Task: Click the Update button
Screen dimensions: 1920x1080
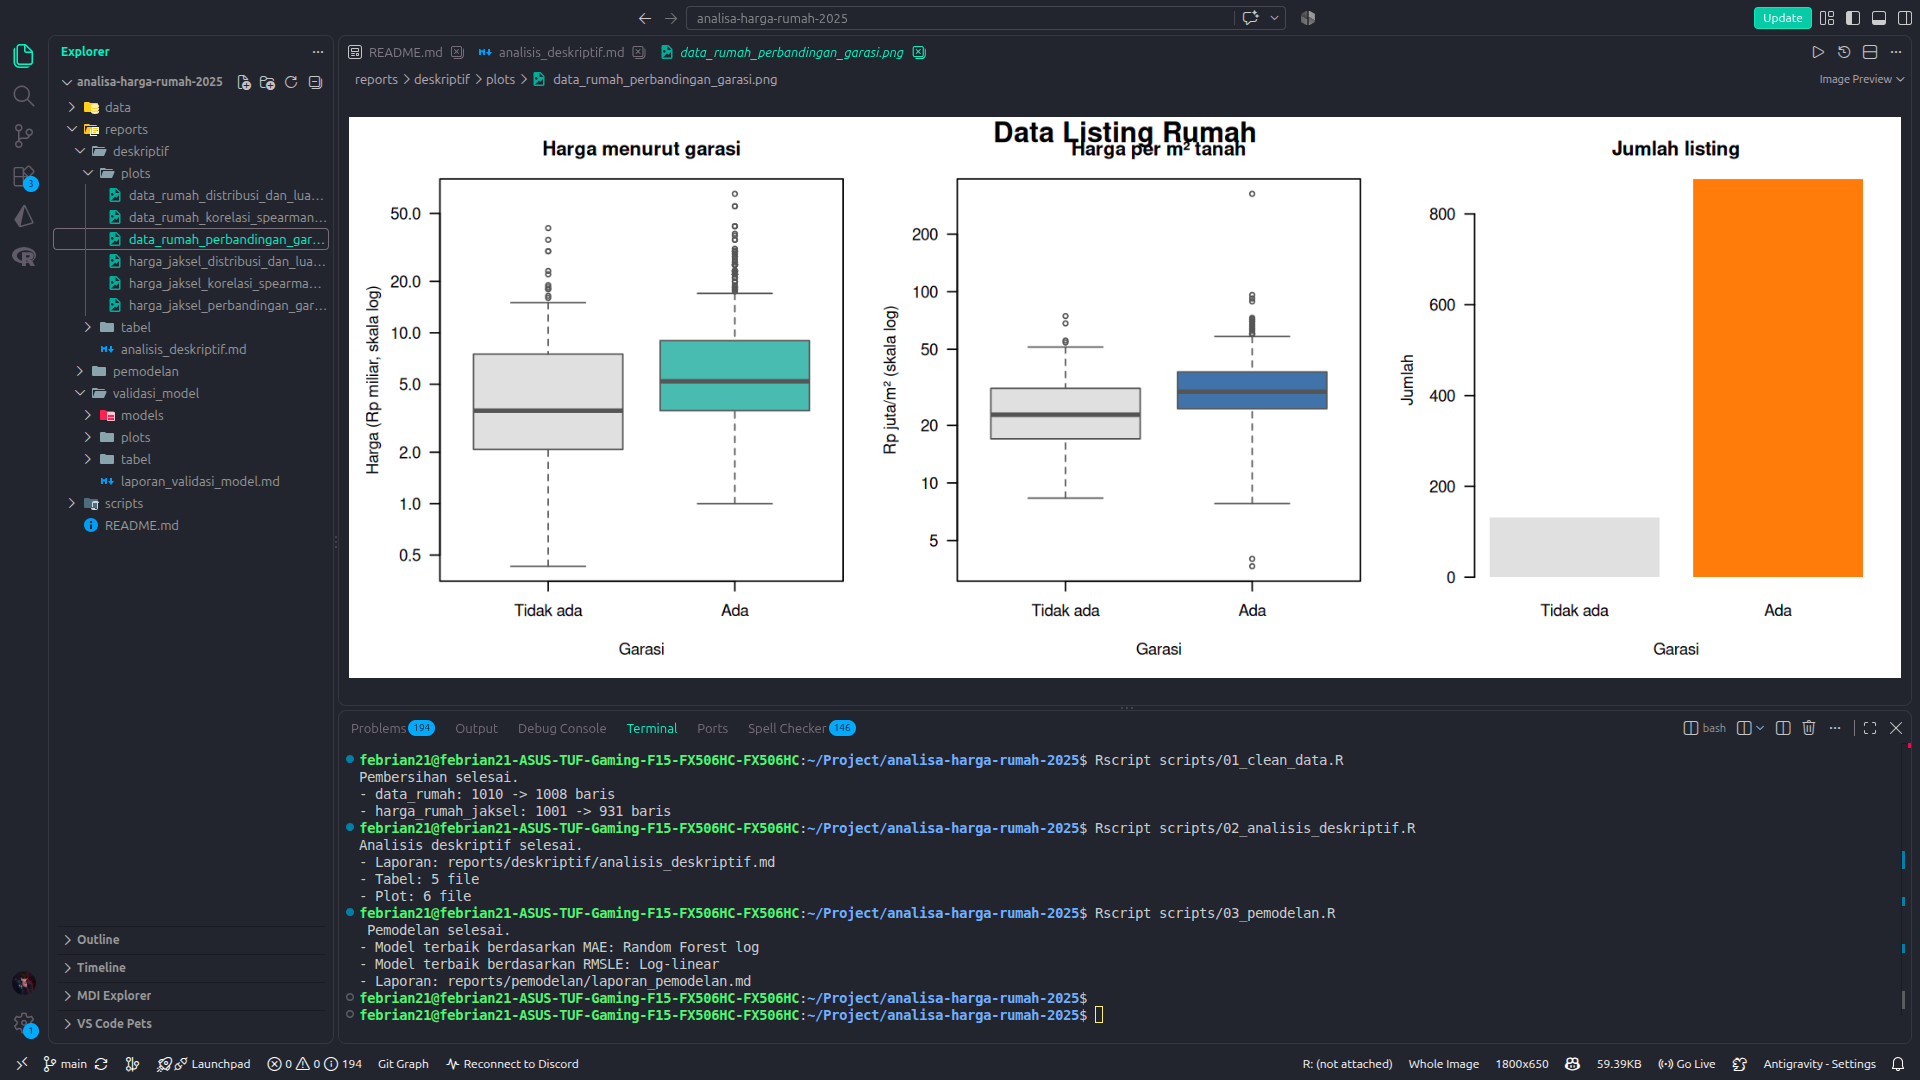Action: coord(1782,18)
